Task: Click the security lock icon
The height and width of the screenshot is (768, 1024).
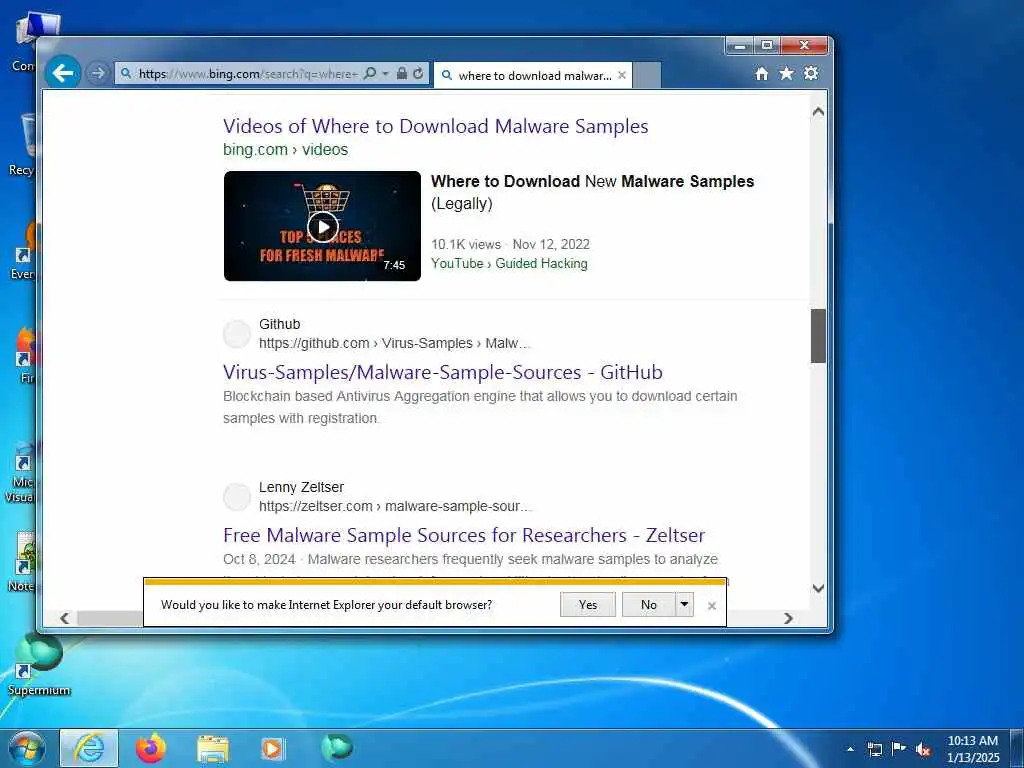Action: click(402, 73)
